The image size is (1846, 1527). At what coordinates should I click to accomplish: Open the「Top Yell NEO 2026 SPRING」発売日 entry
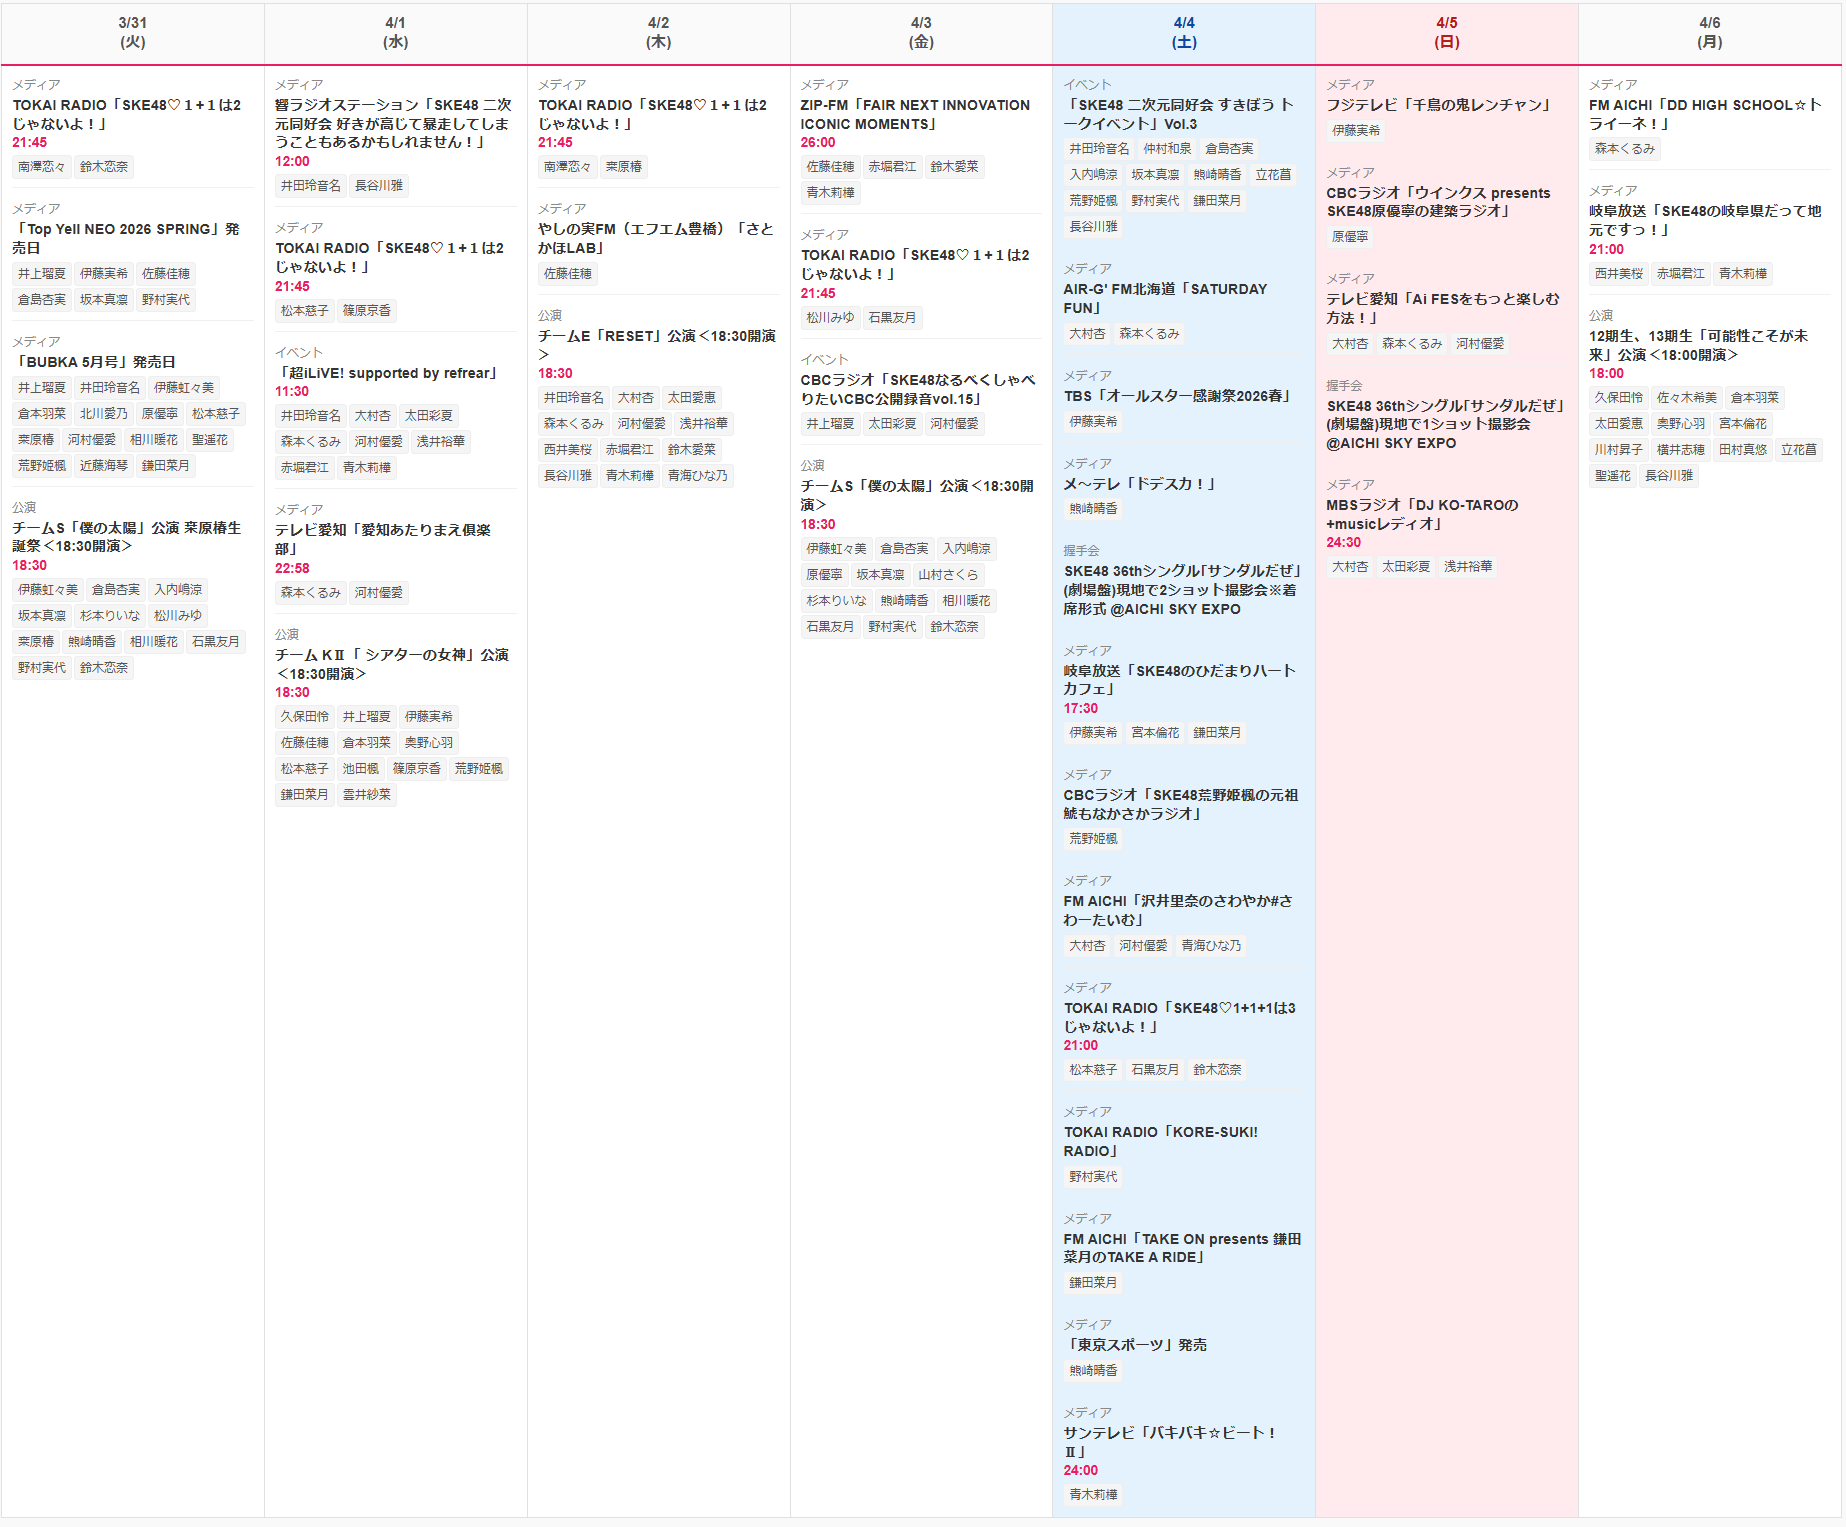pos(126,238)
